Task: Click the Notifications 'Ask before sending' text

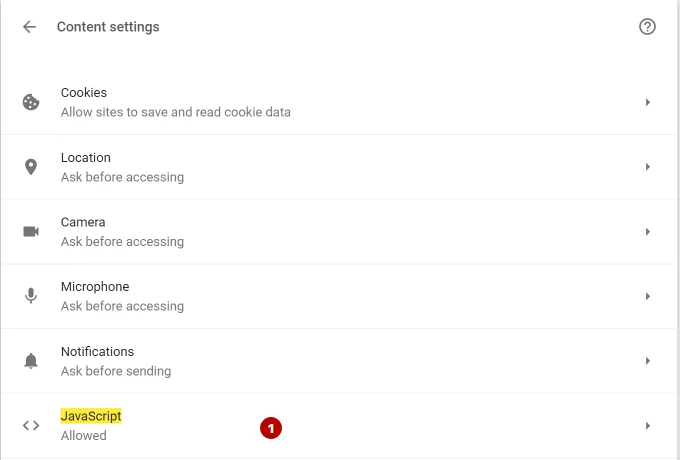Action: pyautogui.click(x=116, y=371)
